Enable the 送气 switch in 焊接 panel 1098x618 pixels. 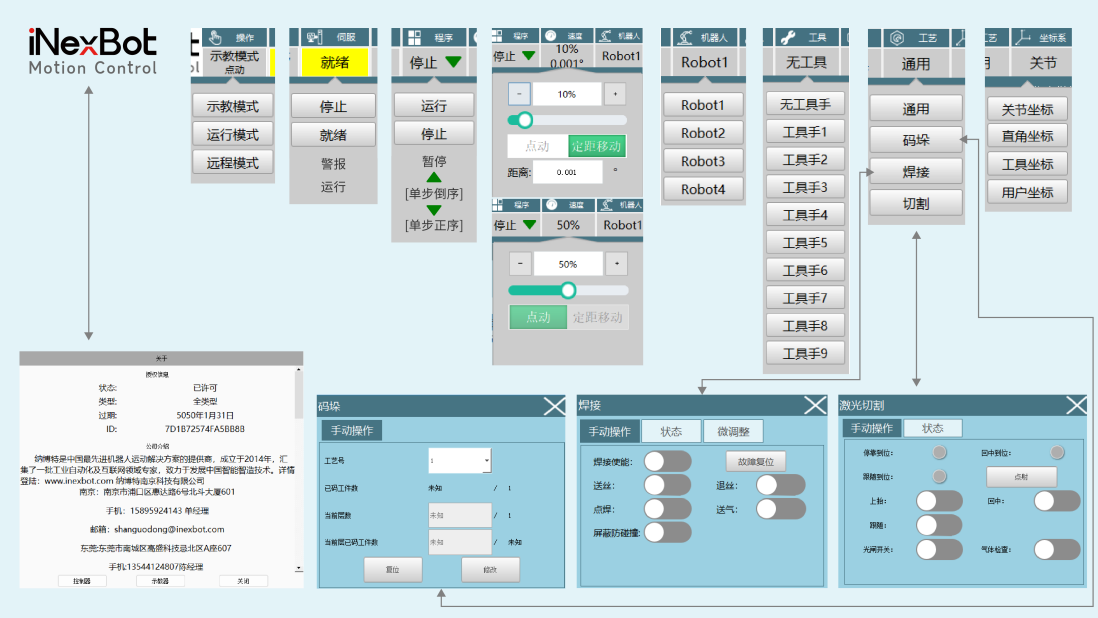tap(780, 509)
